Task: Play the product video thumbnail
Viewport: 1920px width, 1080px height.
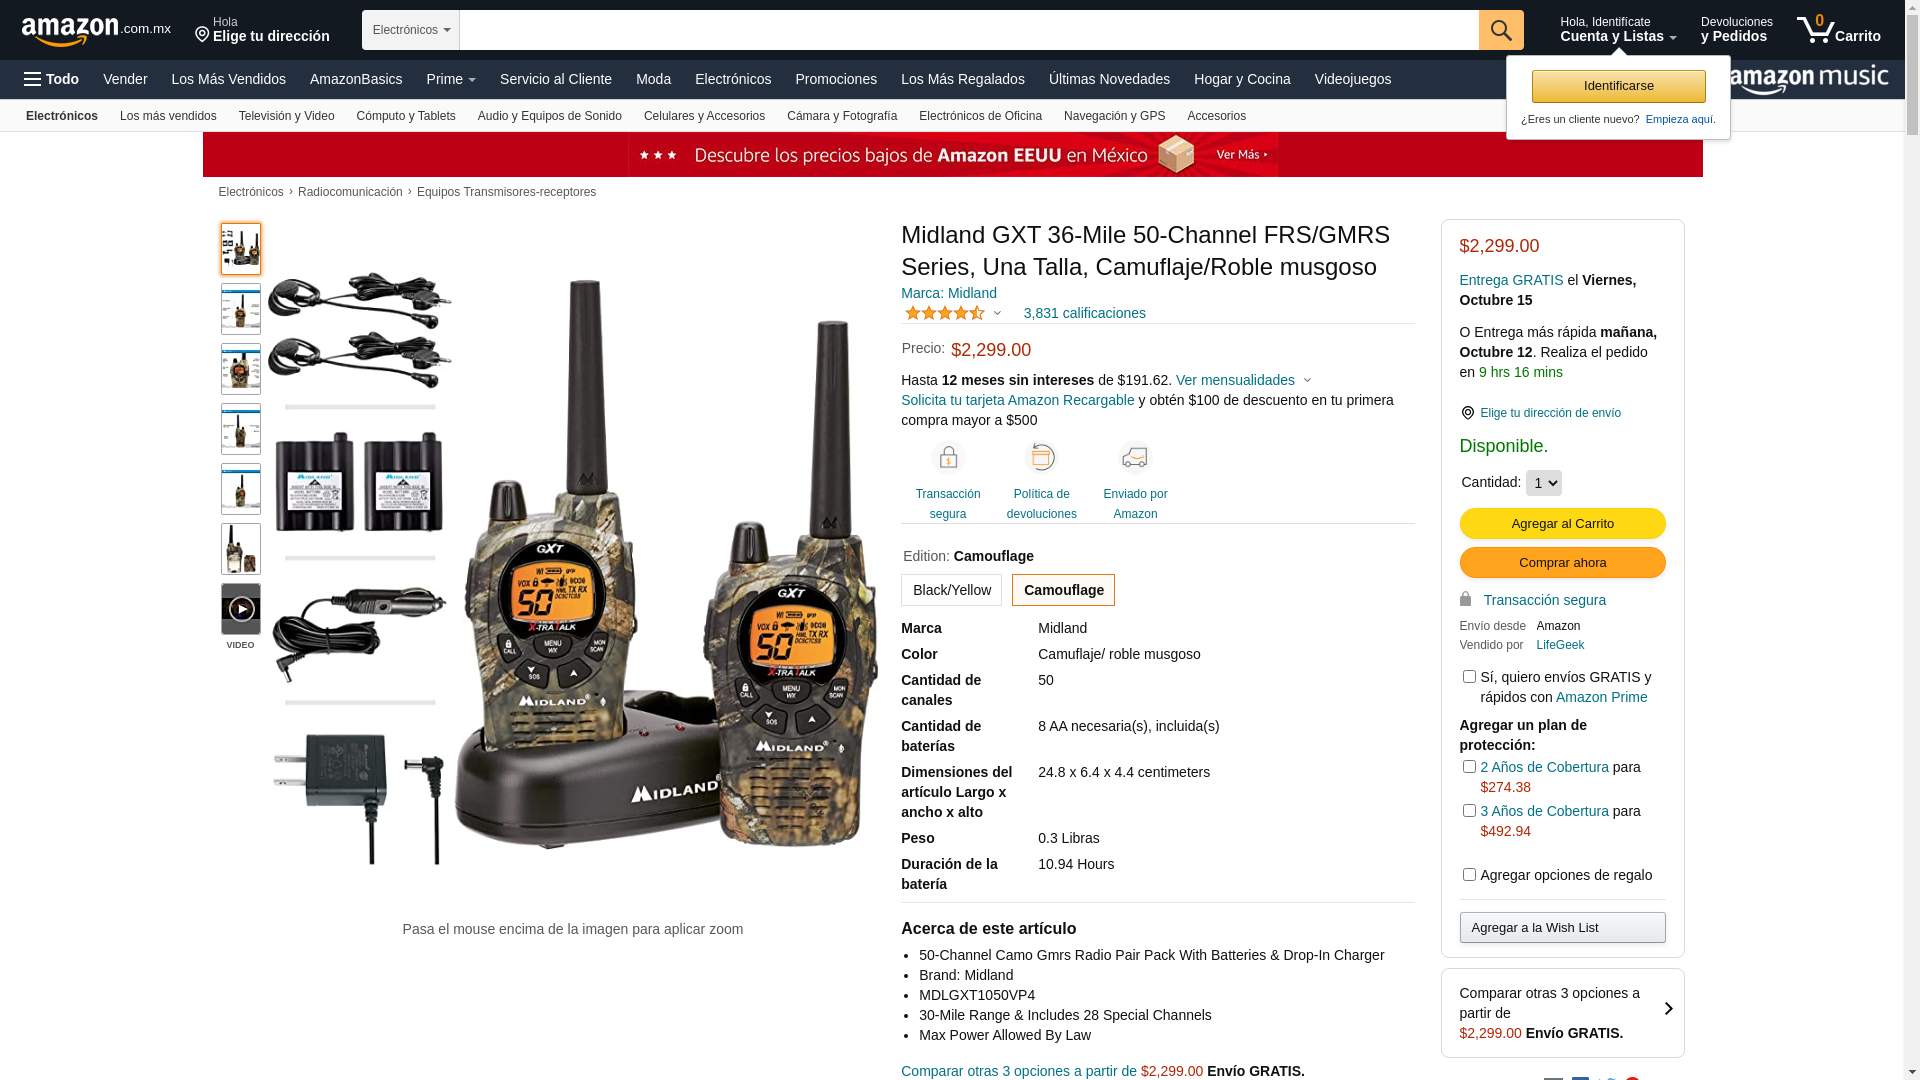Action: tap(241, 609)
